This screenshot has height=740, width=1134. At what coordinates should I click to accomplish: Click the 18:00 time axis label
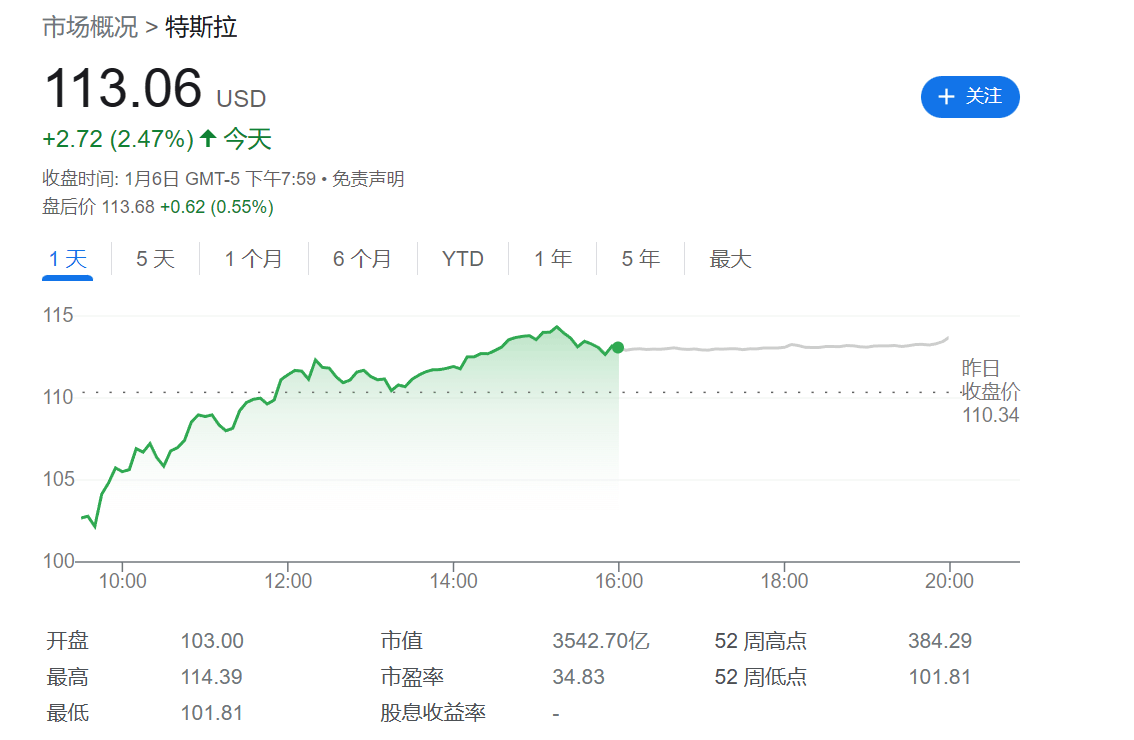click(784, 581)
